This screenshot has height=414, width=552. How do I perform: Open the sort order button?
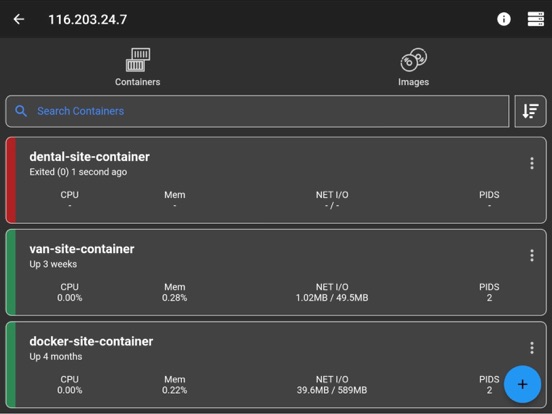[530, 111]
